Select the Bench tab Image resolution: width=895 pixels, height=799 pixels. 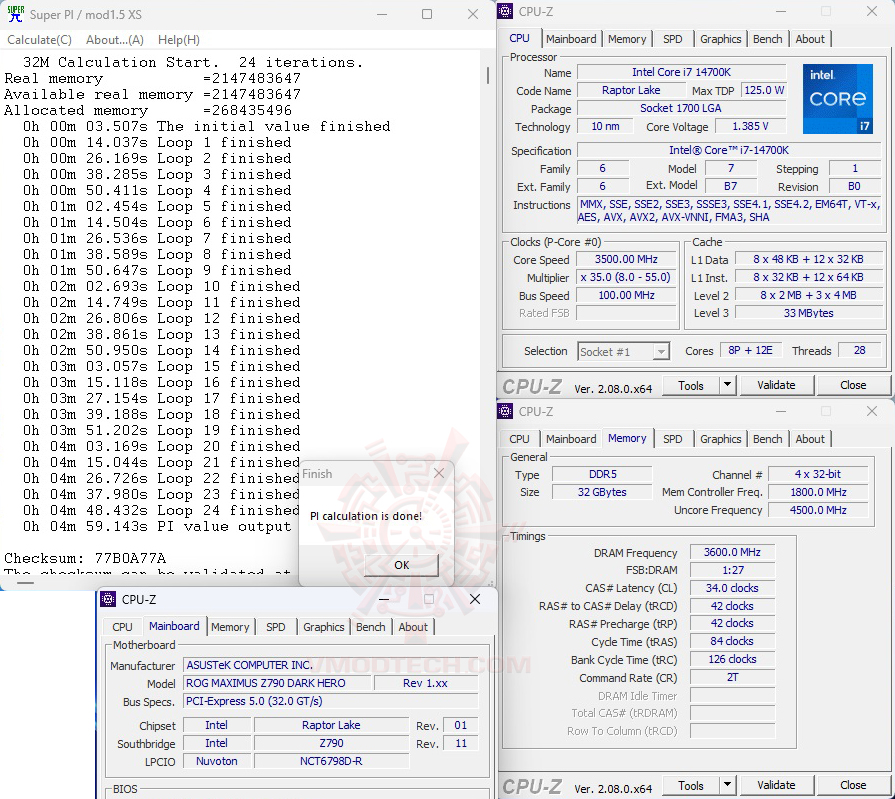(x=767, y=38)
